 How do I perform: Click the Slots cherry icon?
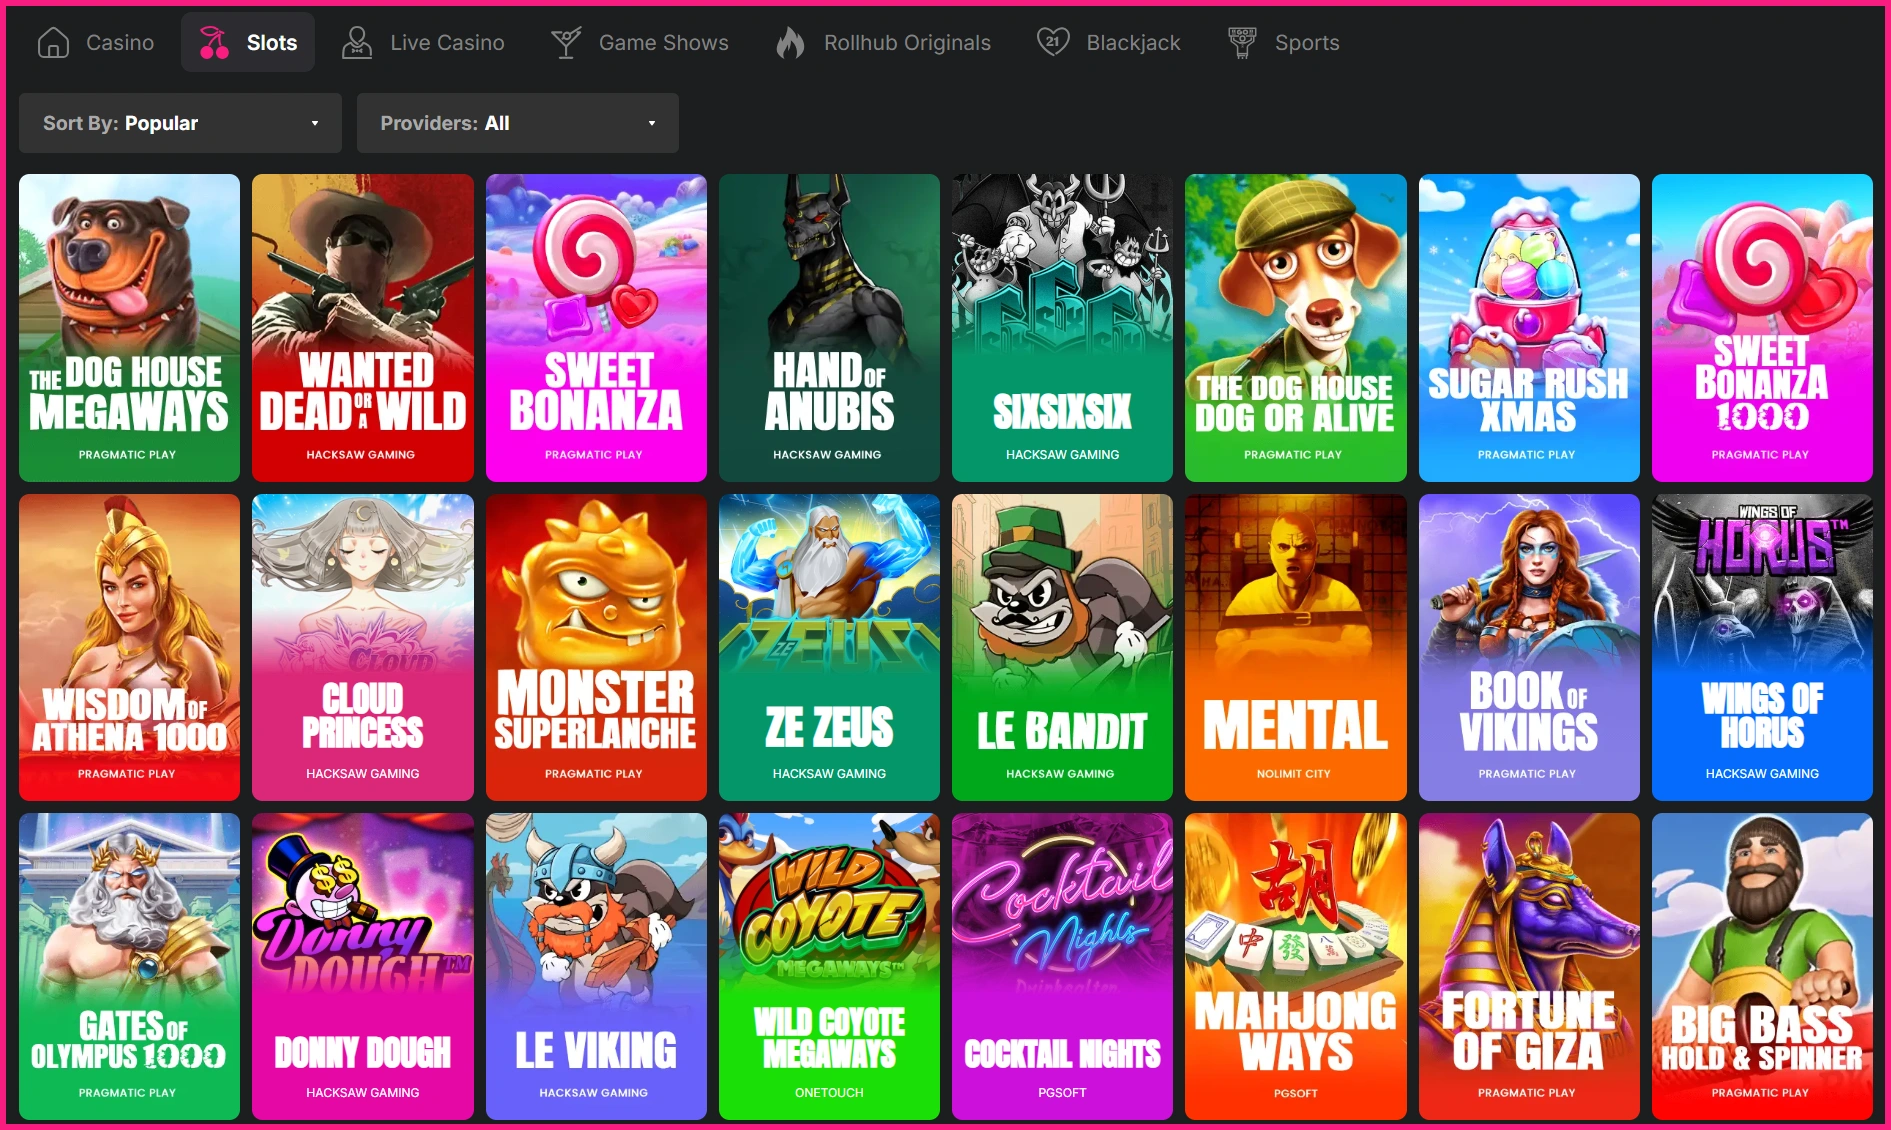tap(214, 42)
